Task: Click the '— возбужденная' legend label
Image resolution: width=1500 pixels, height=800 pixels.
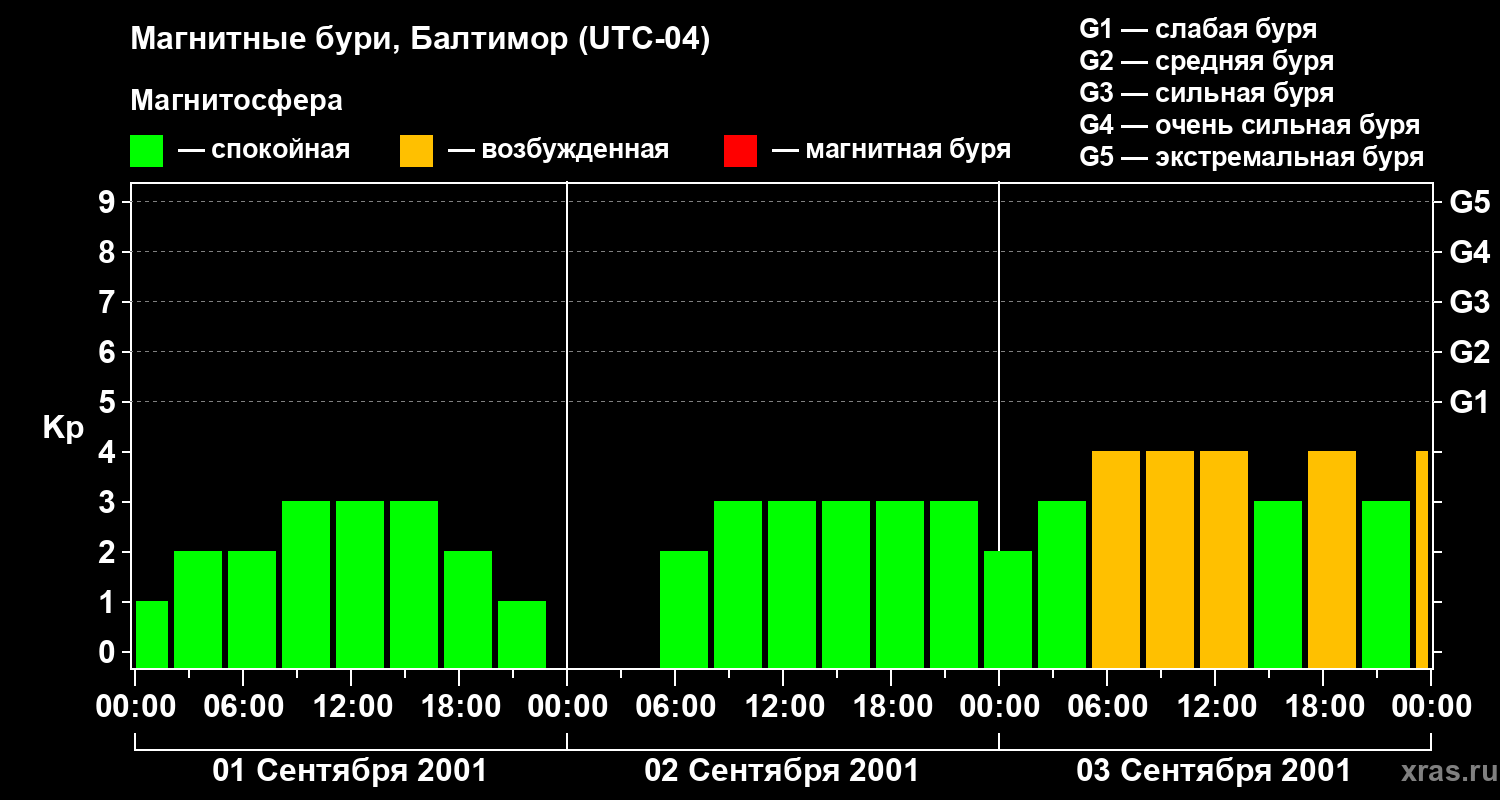Action: [x=558, y=150]
